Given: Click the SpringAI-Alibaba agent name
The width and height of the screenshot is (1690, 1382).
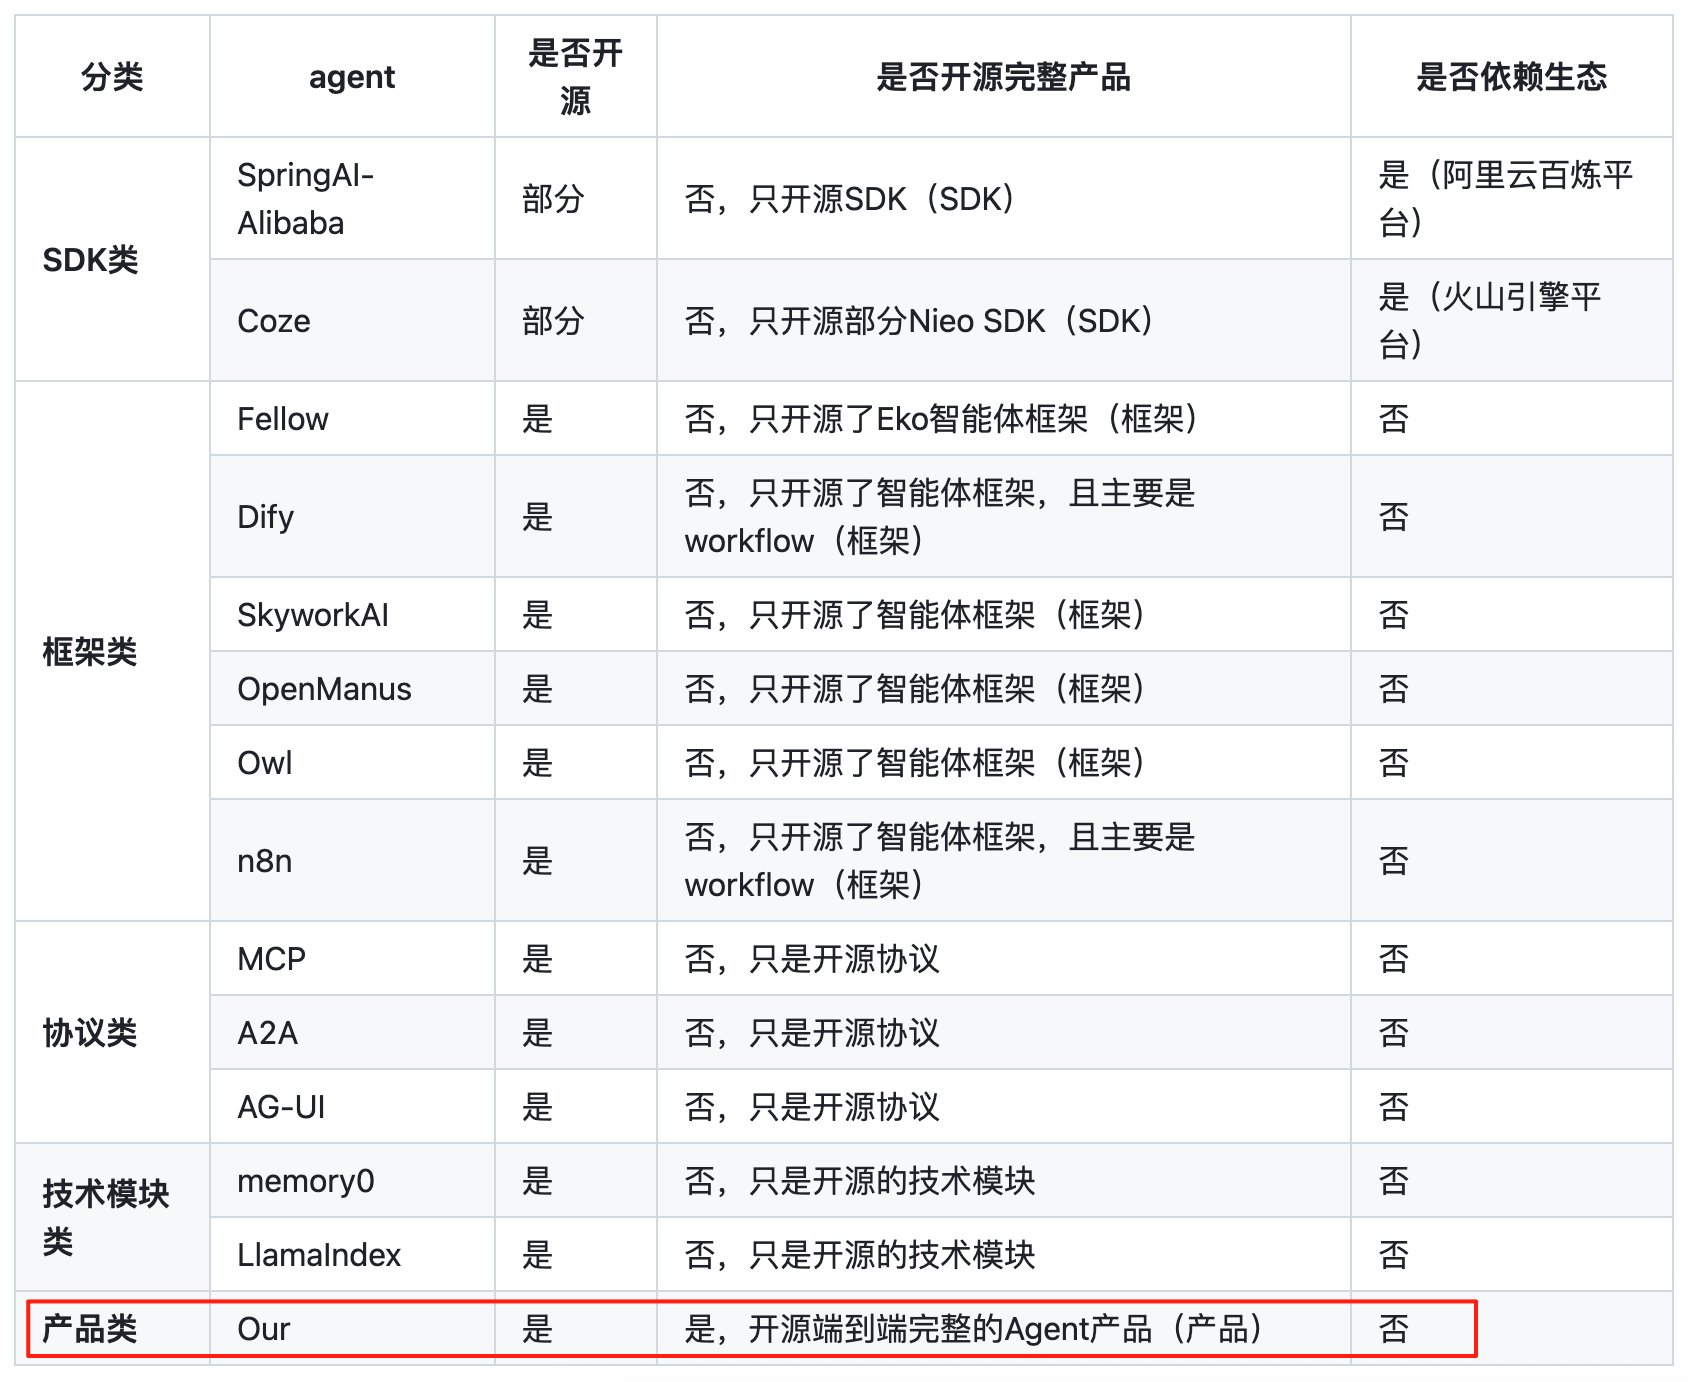Looking at the screenshot, I should click(306, 199).
